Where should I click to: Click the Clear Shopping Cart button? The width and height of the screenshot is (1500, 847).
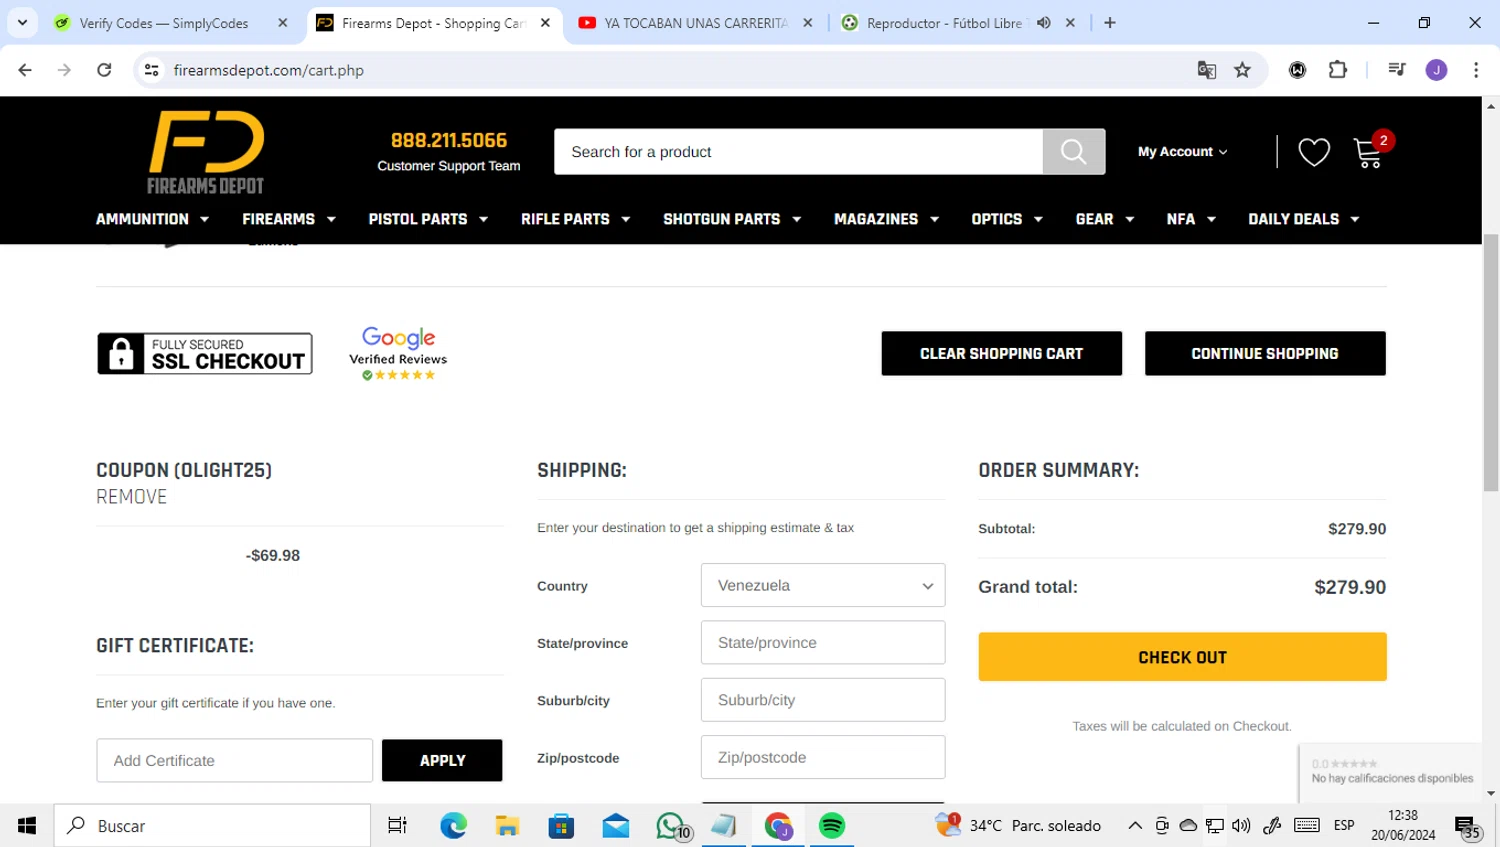(x=1001, y=353)
